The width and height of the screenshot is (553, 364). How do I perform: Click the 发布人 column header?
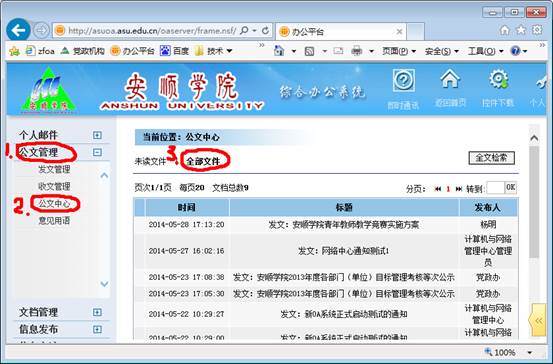pyautogui.click(x=488, y=207)
